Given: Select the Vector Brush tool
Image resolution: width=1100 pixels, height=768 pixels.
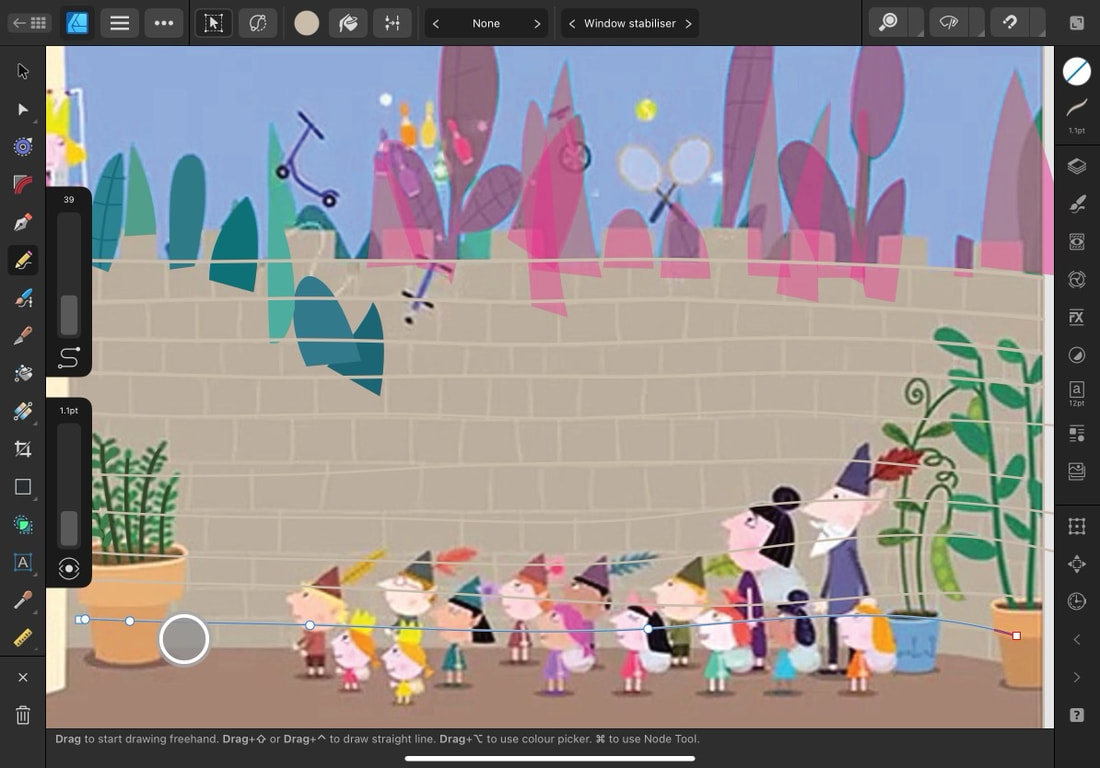Looking at the screenshot, I should click(x=22, y=298).
